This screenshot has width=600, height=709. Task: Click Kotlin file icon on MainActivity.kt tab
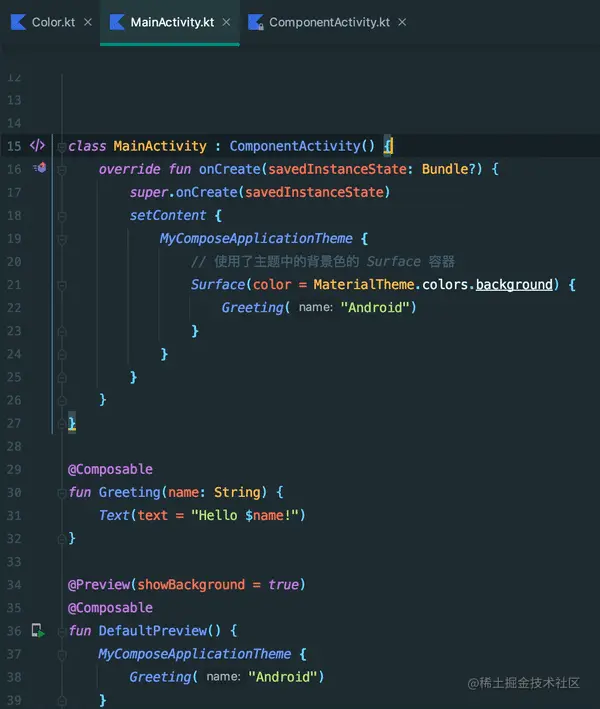click(117, 22)
